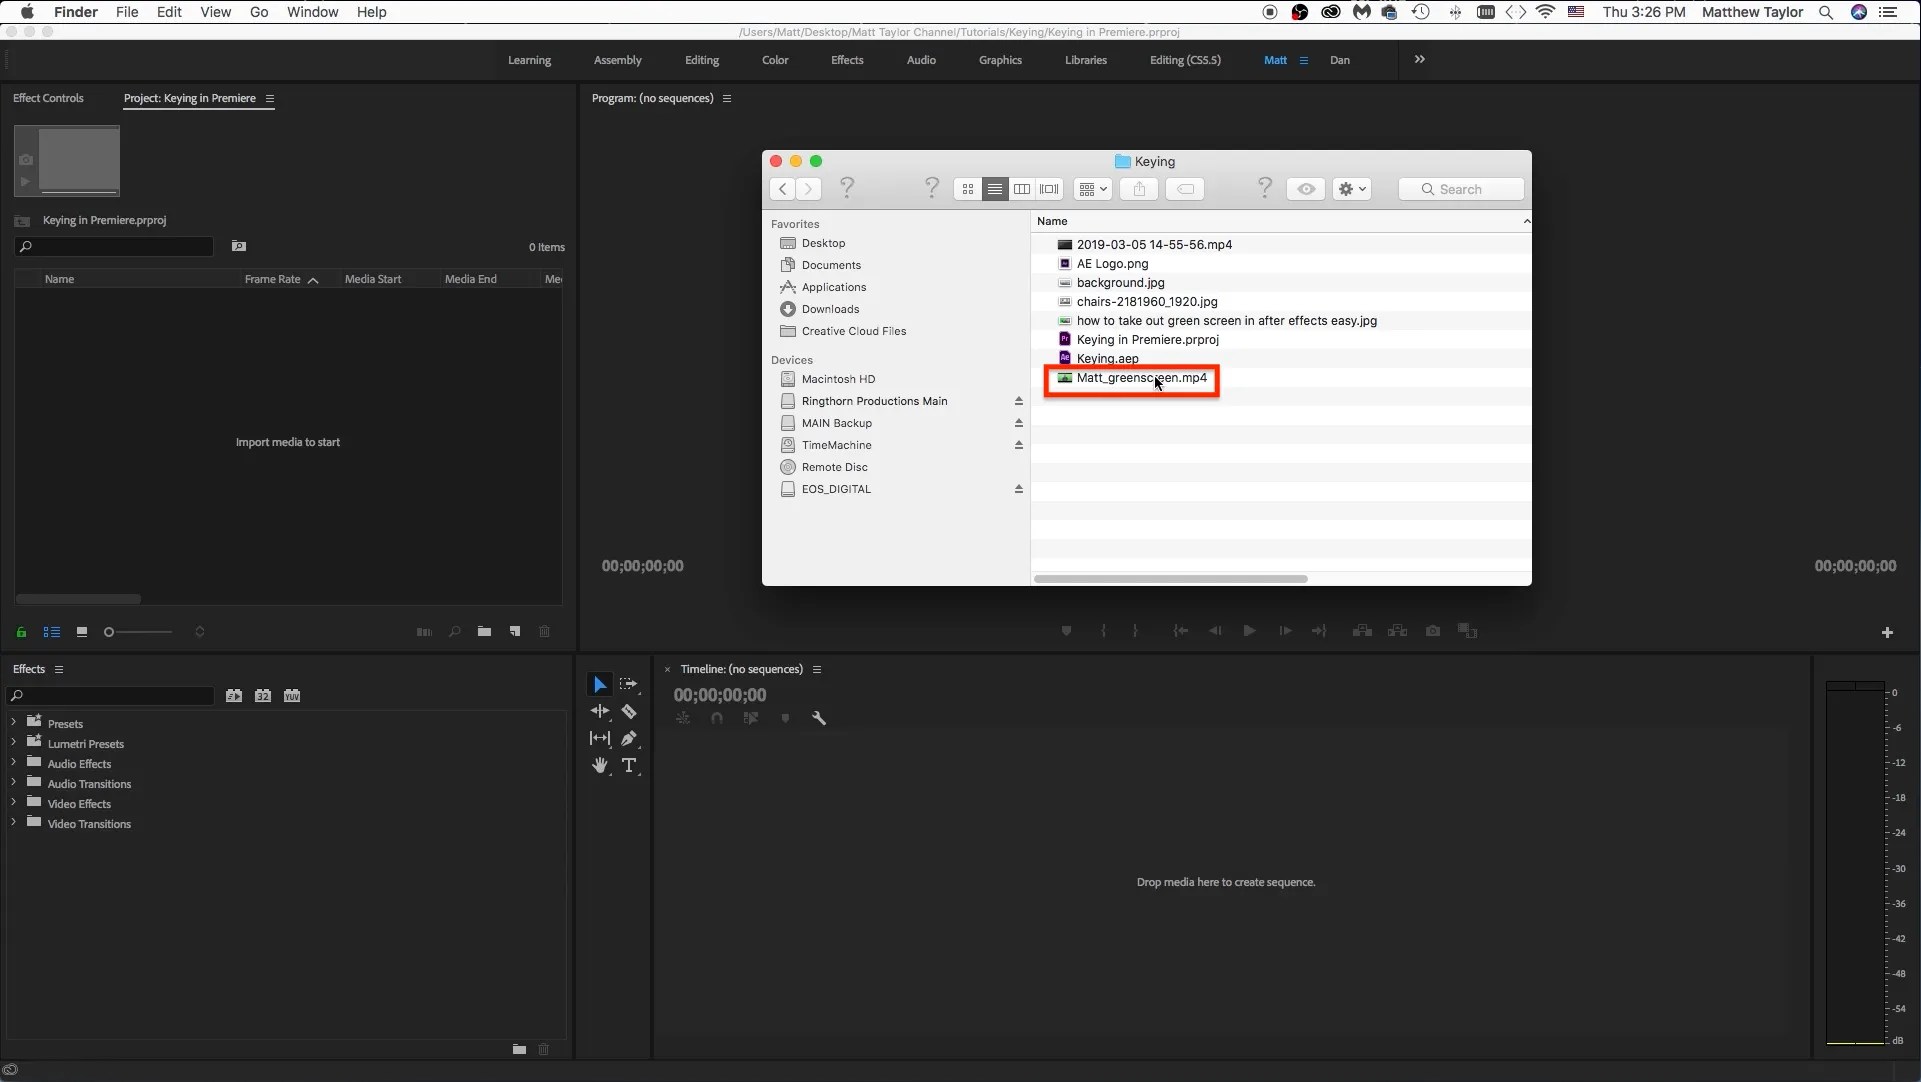This screenshot has height=1082, width=1921.
Task: Open the Timeline panel menu
Action: click(819, 668)
